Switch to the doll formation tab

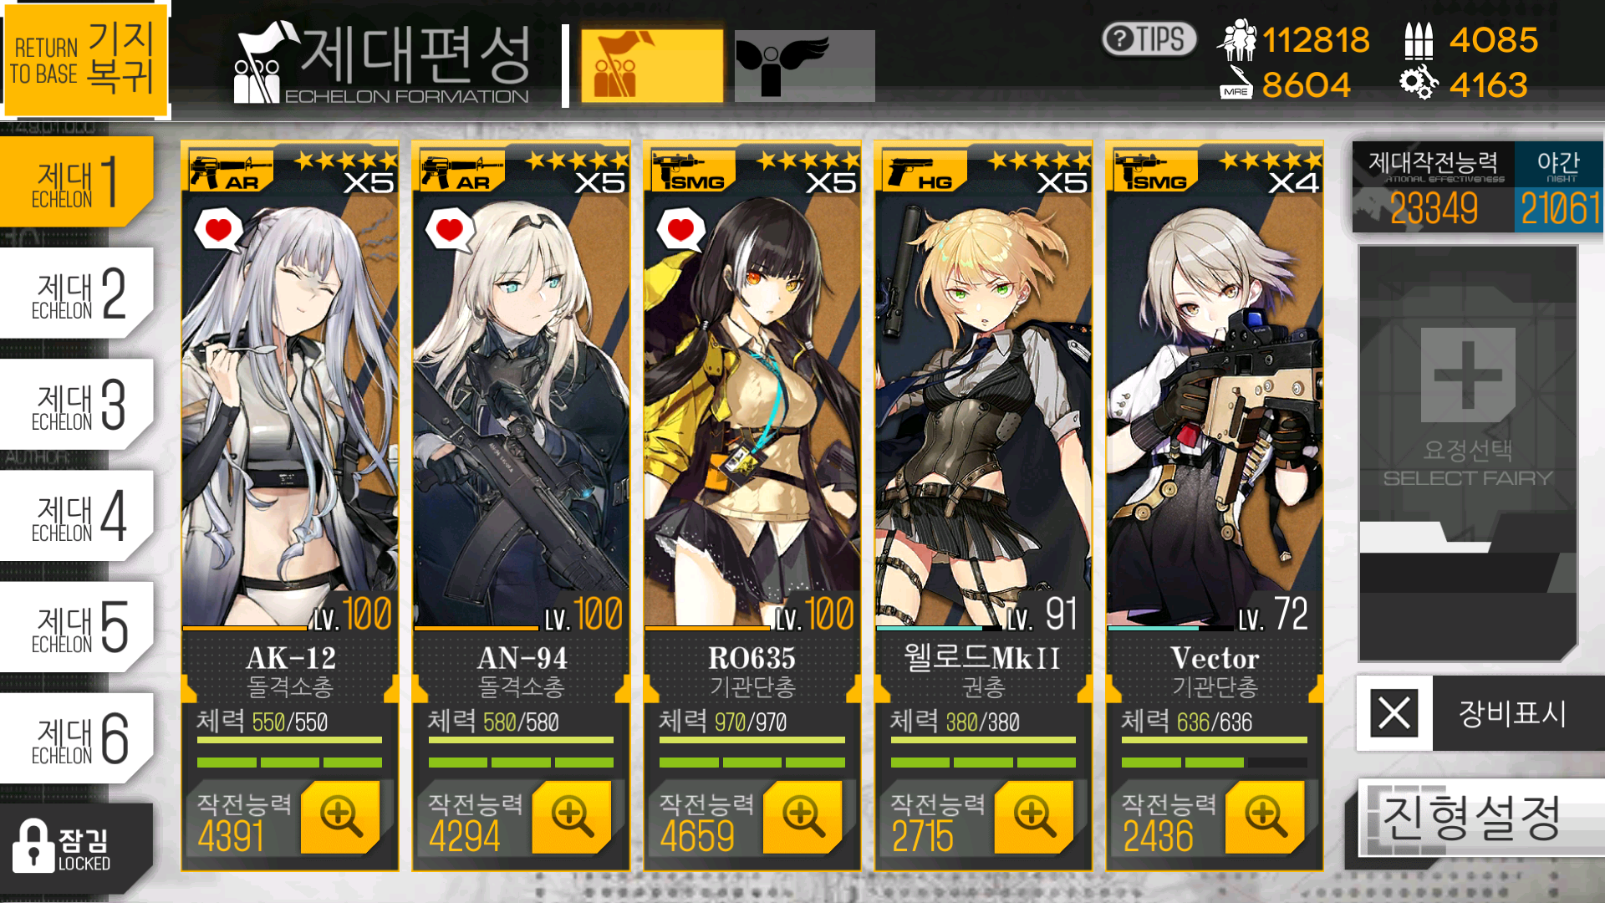[x=652, y=66]
